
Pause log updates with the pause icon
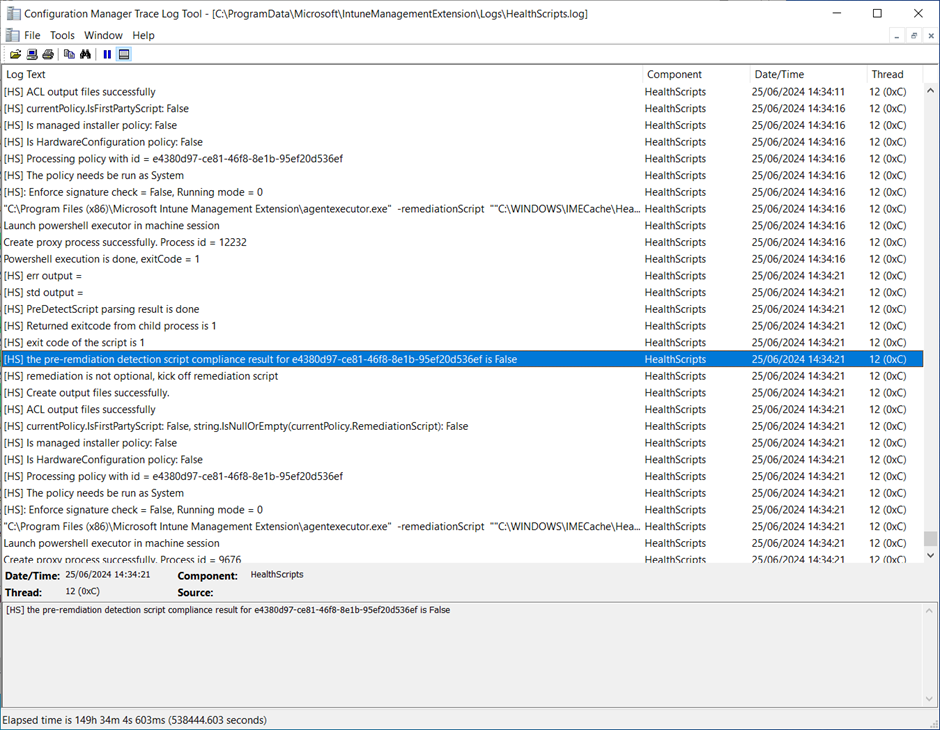click(107, 54)
